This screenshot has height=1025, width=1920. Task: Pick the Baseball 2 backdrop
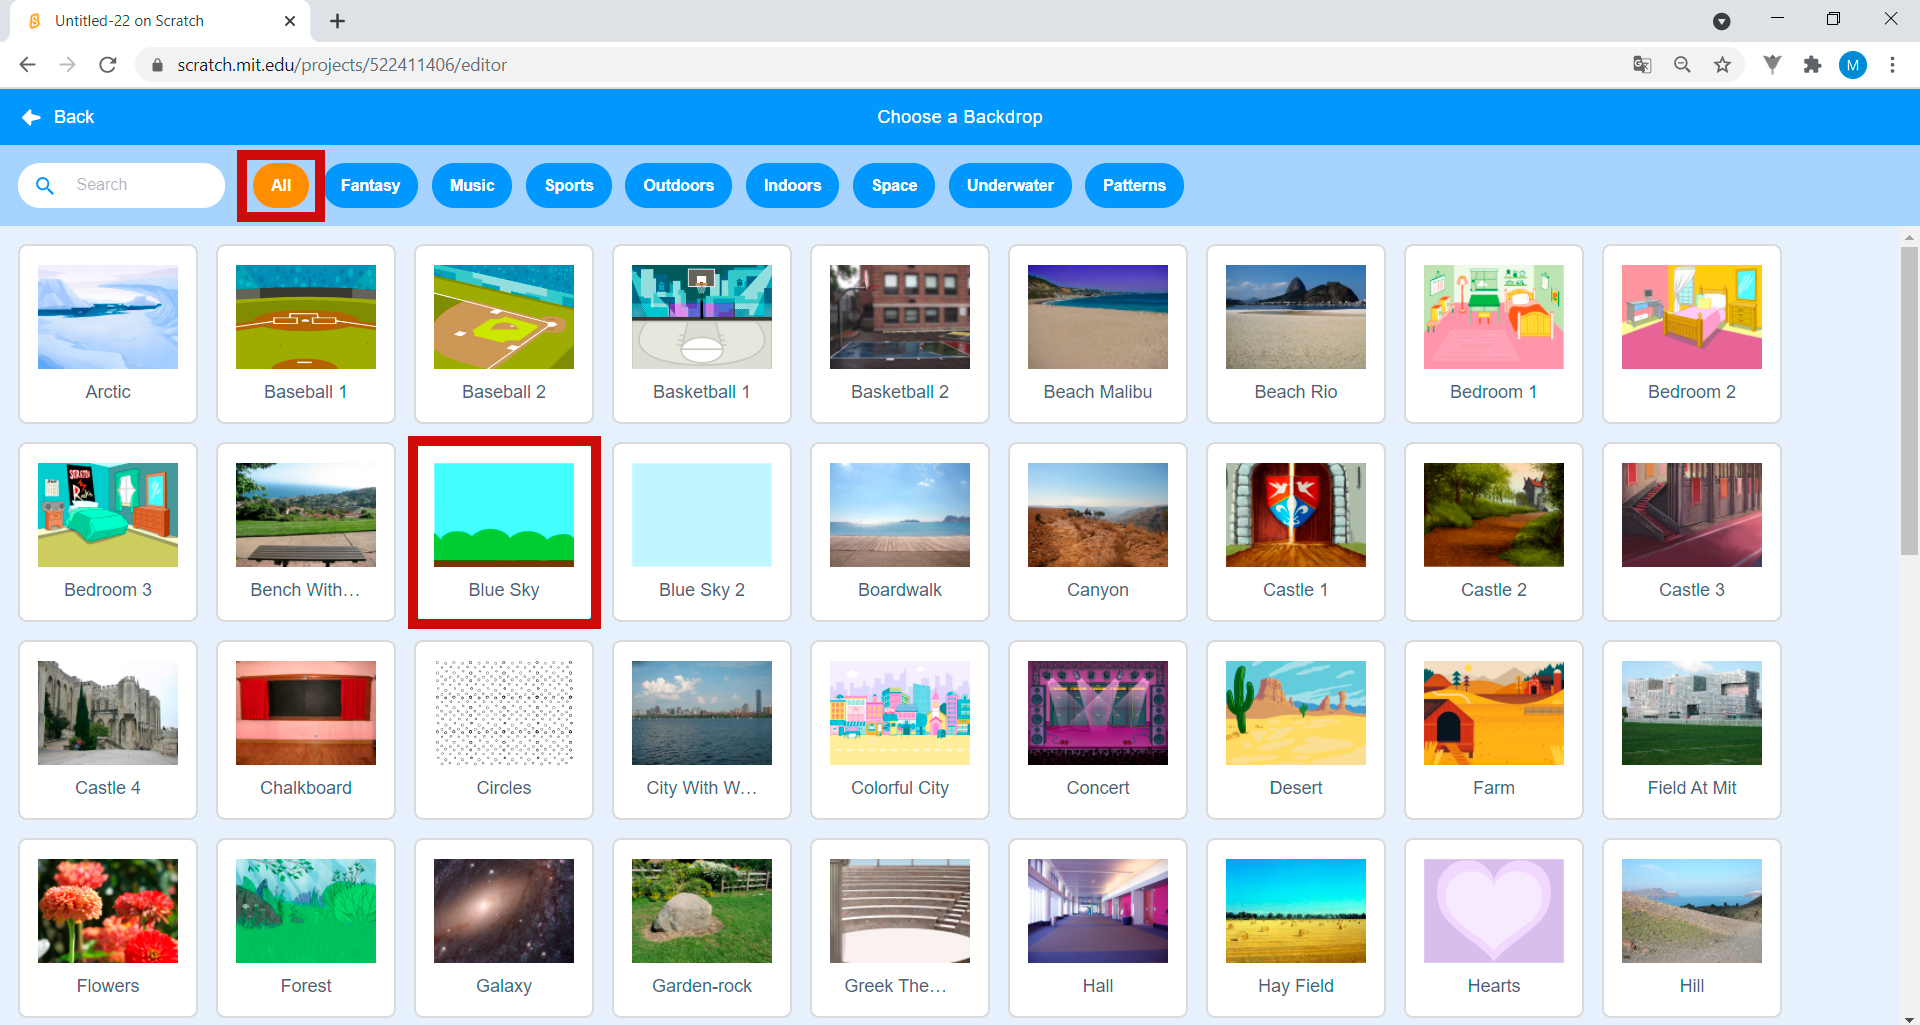[x=504, y=334]
